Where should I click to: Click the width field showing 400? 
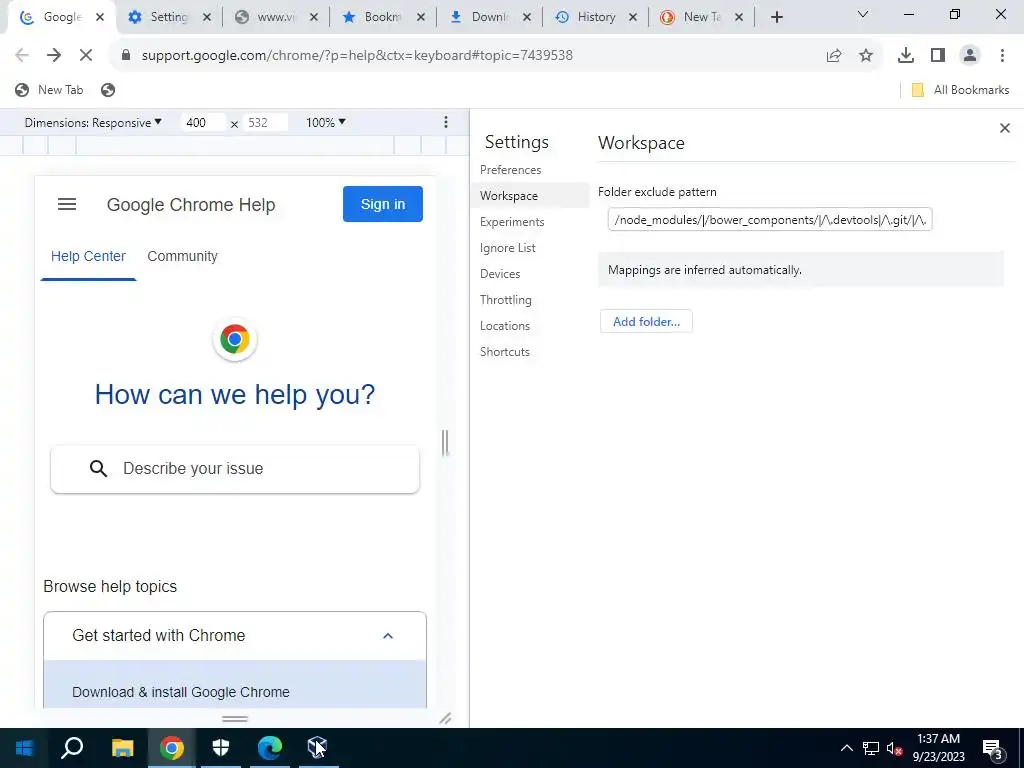[203, 123]
